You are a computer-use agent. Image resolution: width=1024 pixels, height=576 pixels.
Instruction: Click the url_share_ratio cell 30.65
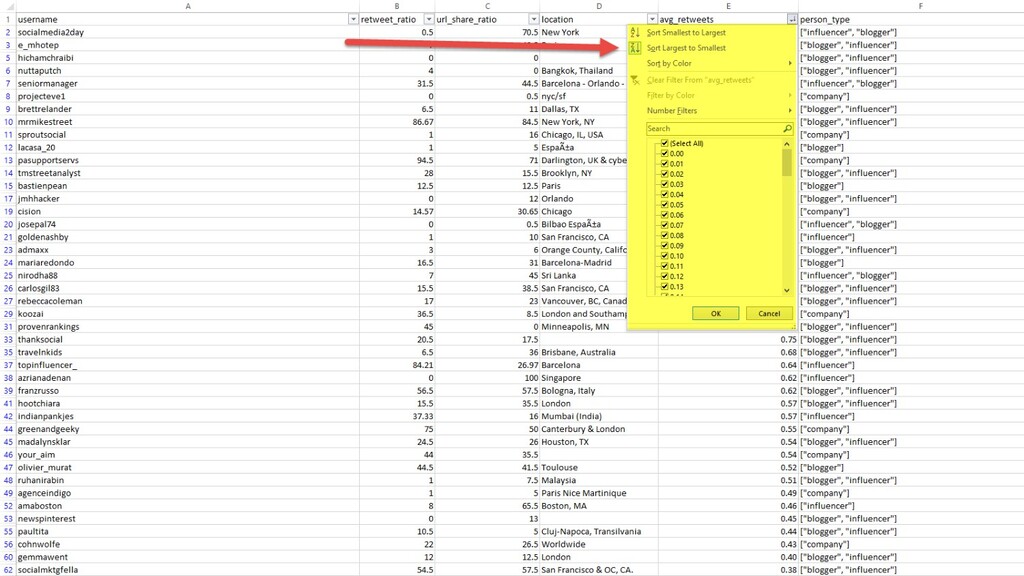[487, 212]
